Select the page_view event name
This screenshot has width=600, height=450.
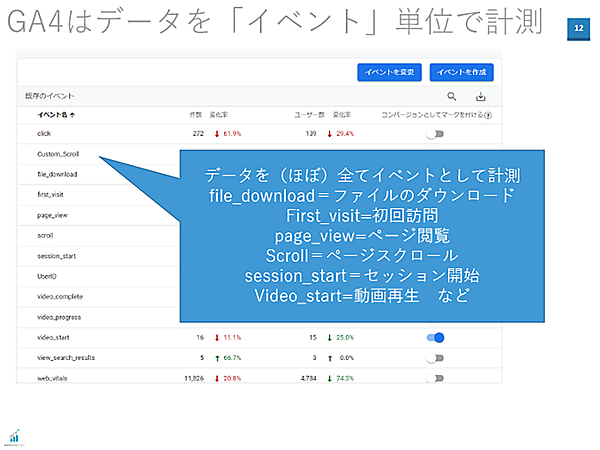tap(54, 214)
